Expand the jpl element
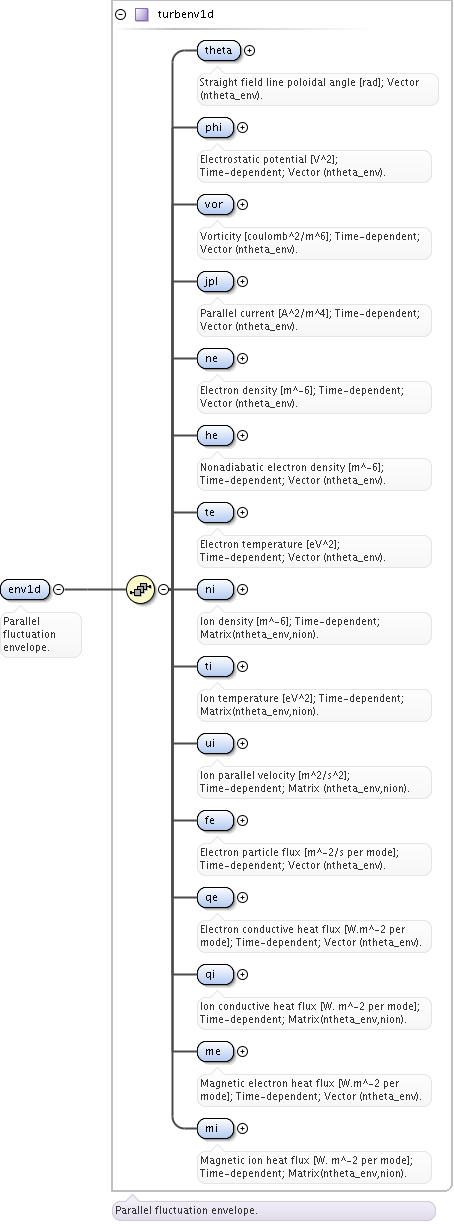 tap(242, 281)
